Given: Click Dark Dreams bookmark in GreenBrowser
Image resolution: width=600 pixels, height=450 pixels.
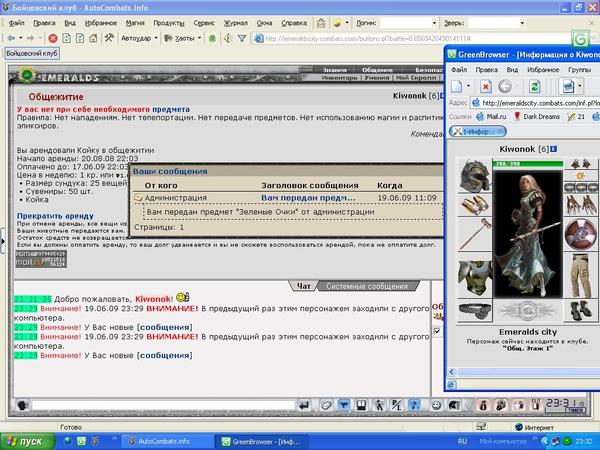Looking at the screenshot, I should 537,117.
